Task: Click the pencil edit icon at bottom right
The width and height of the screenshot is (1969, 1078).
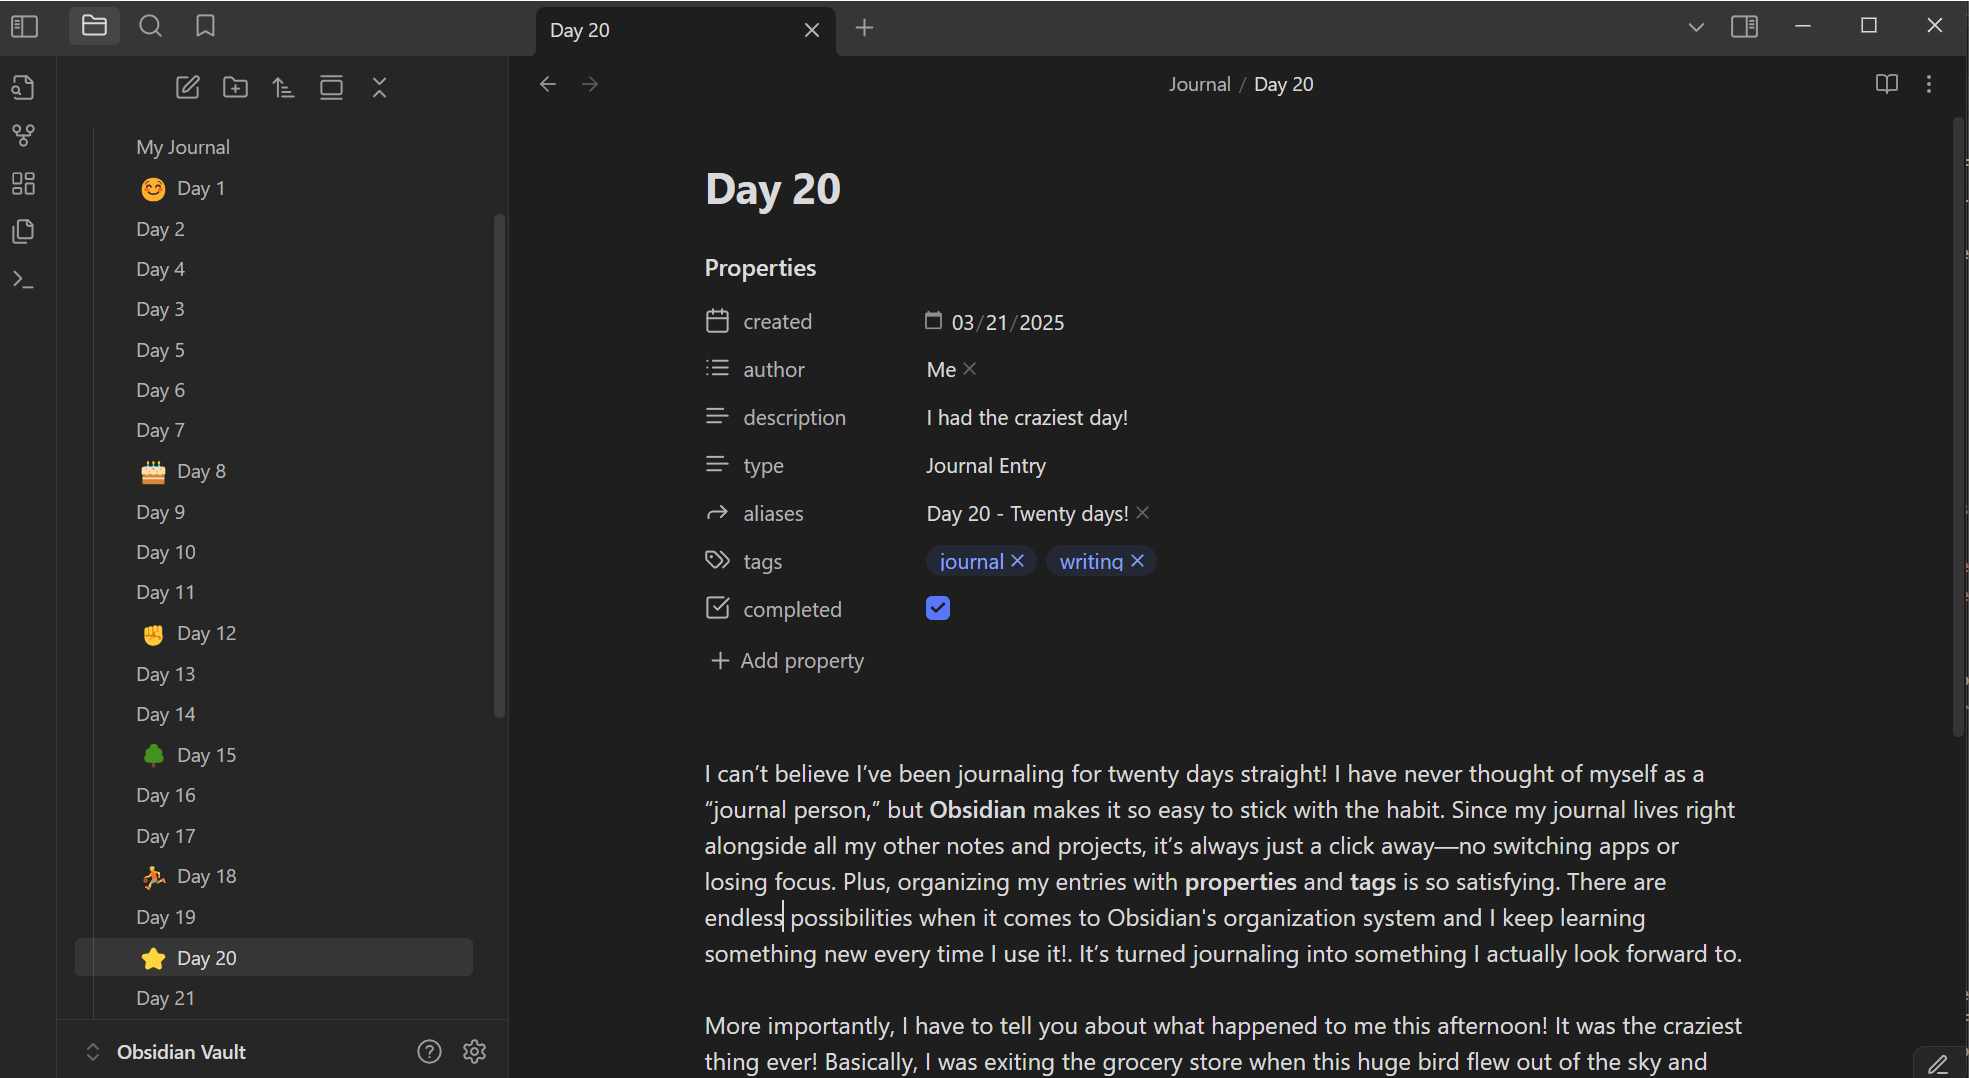Action: 1938,1064
